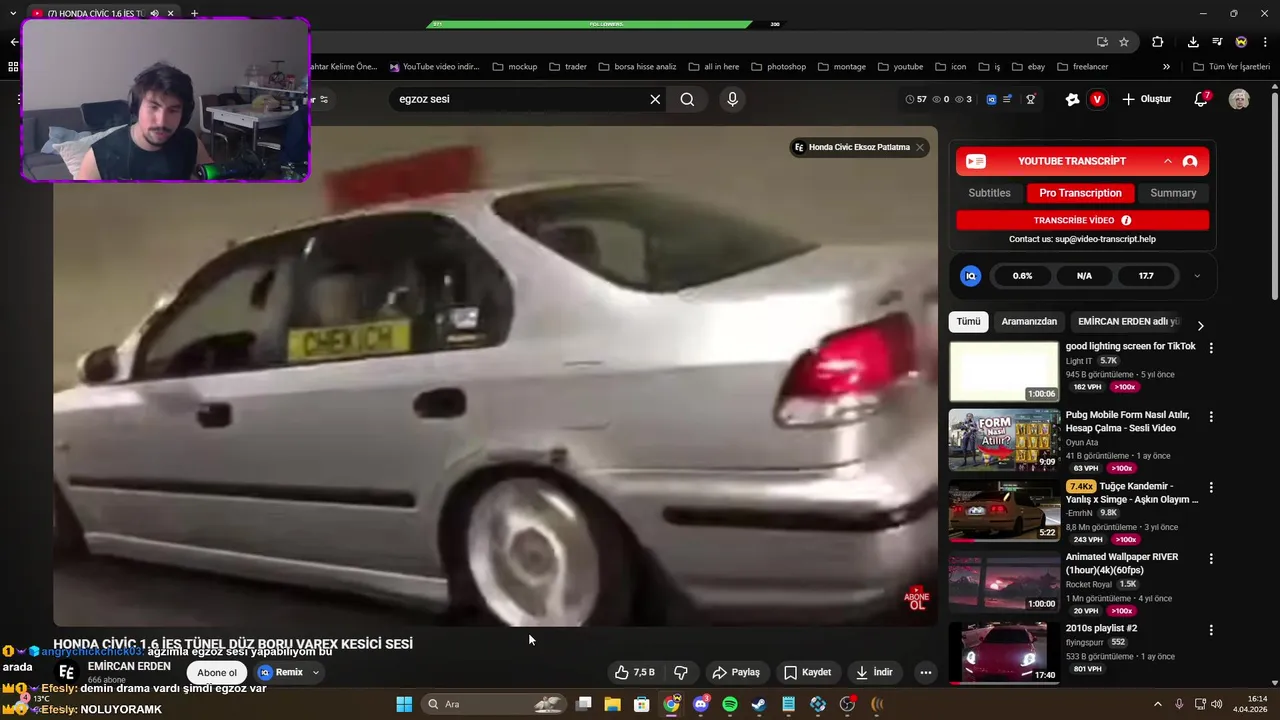Image resolution: width=1280 pixels, height=720 pixels.
Task: Open Chrome downloads
Action: pos(1193,42)
